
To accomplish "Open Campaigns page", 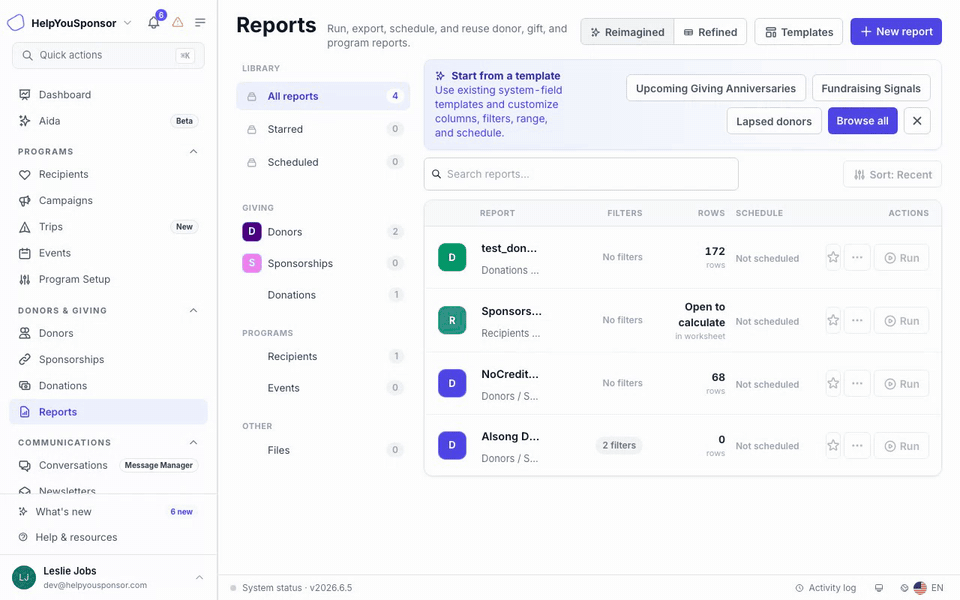I will click(108, 201).
